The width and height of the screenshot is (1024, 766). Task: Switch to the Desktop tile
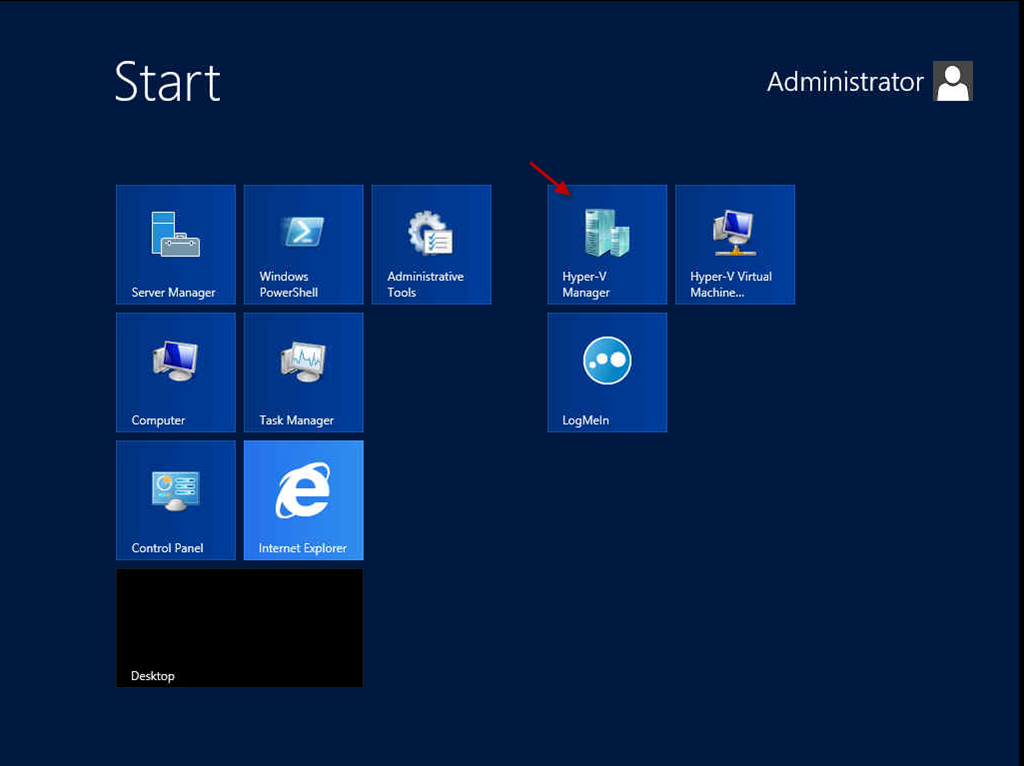[x=239, y=628]
